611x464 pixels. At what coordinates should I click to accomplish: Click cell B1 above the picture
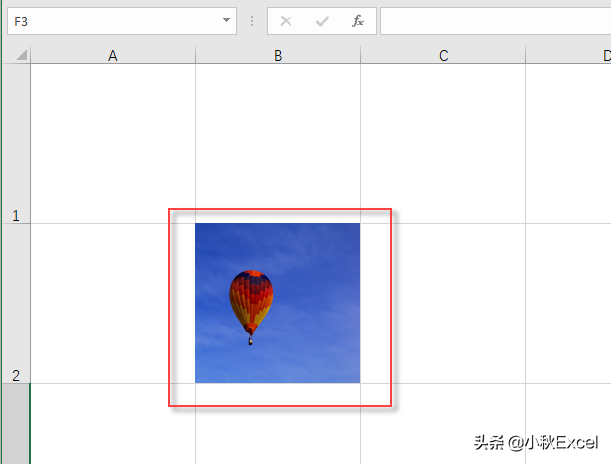point(278,143)
